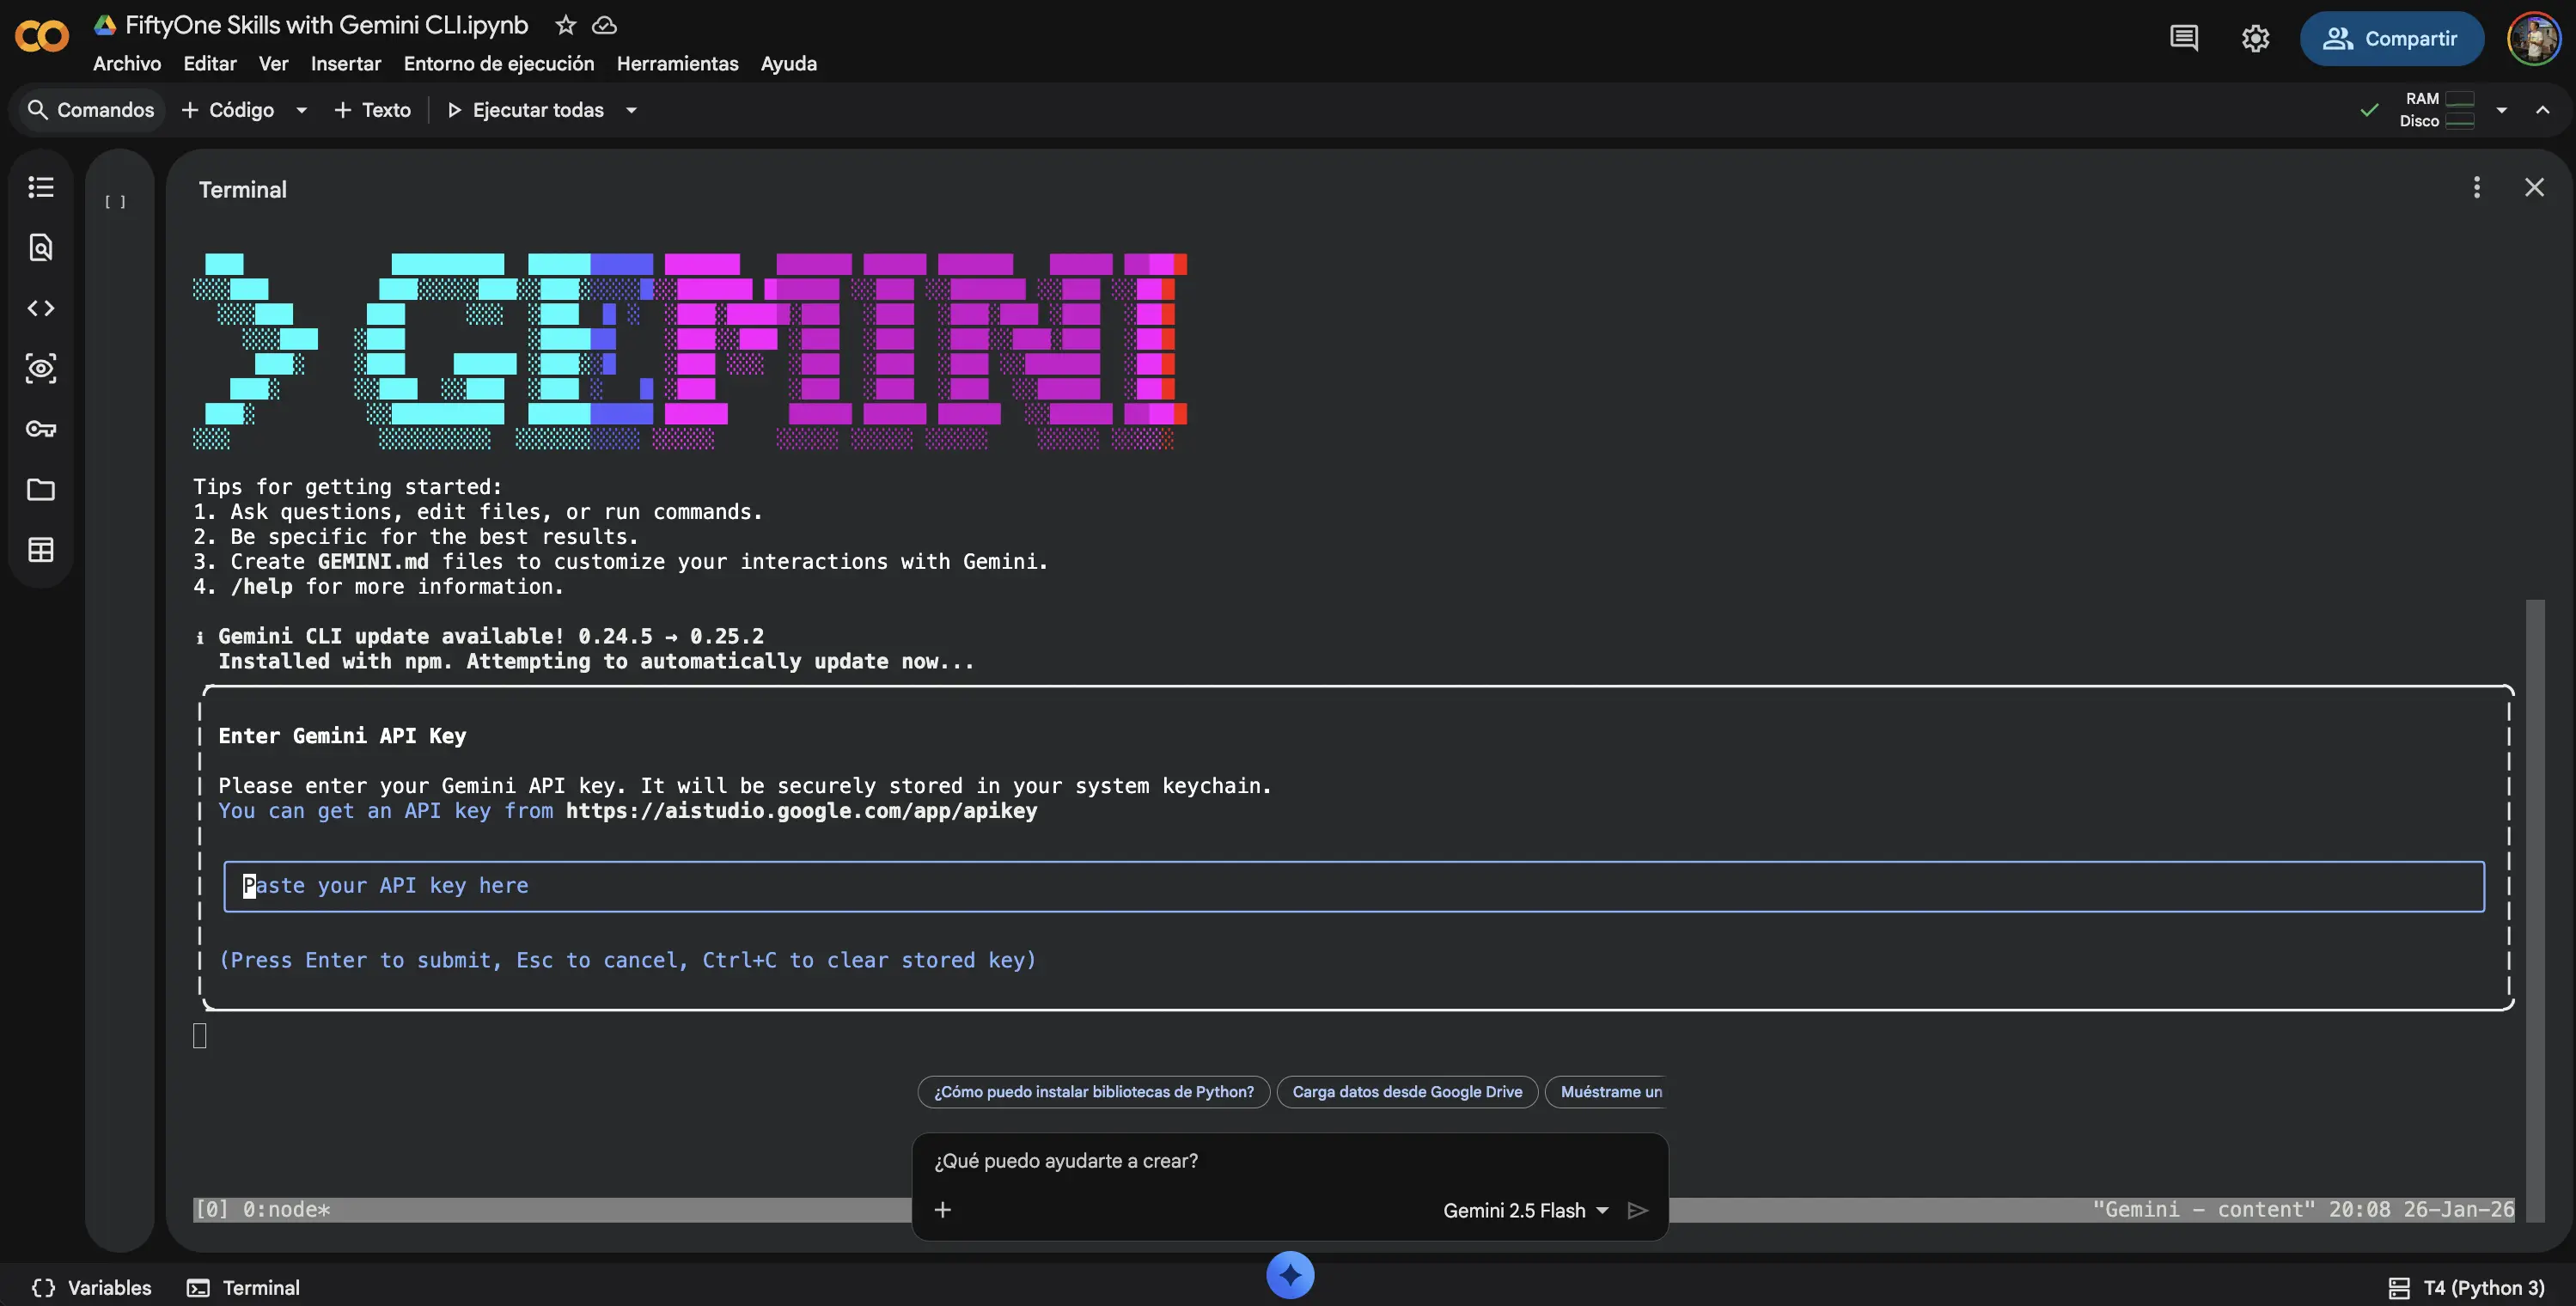The width and height of the screenshot is (2576, 1306).
Task: Open the Ejecutar todas dropdown arrow
Action: [630, 110]
